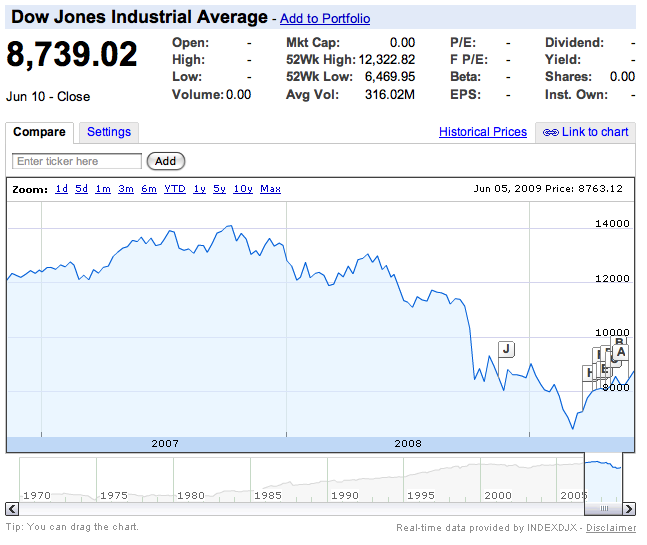This screenshot has width=647, height=545.
Task: Click the Add to Portfolio link
Action: pyautogui.click(x=324, y=19)
